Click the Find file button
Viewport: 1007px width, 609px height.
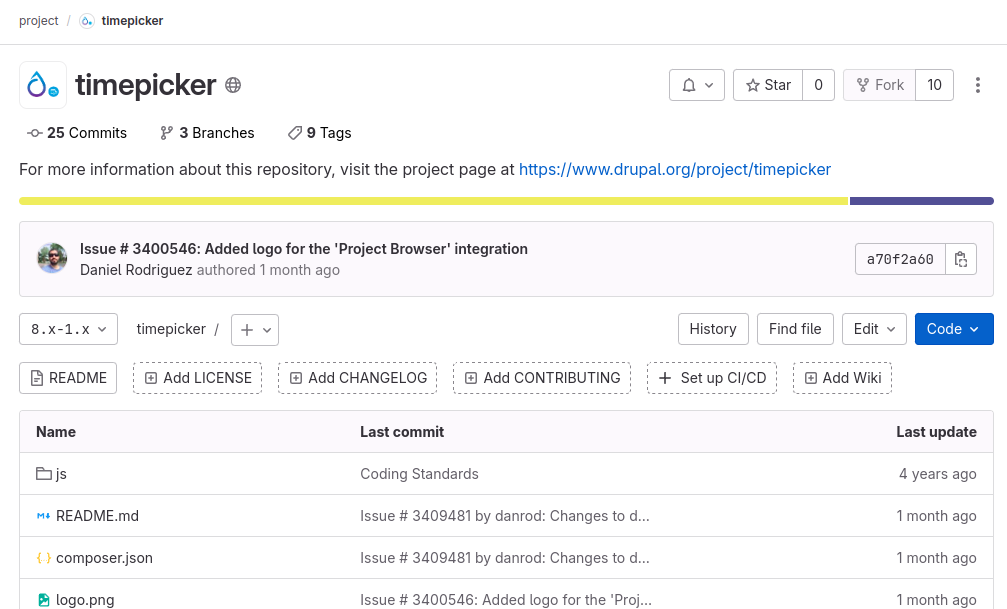(x=795, y=329)
